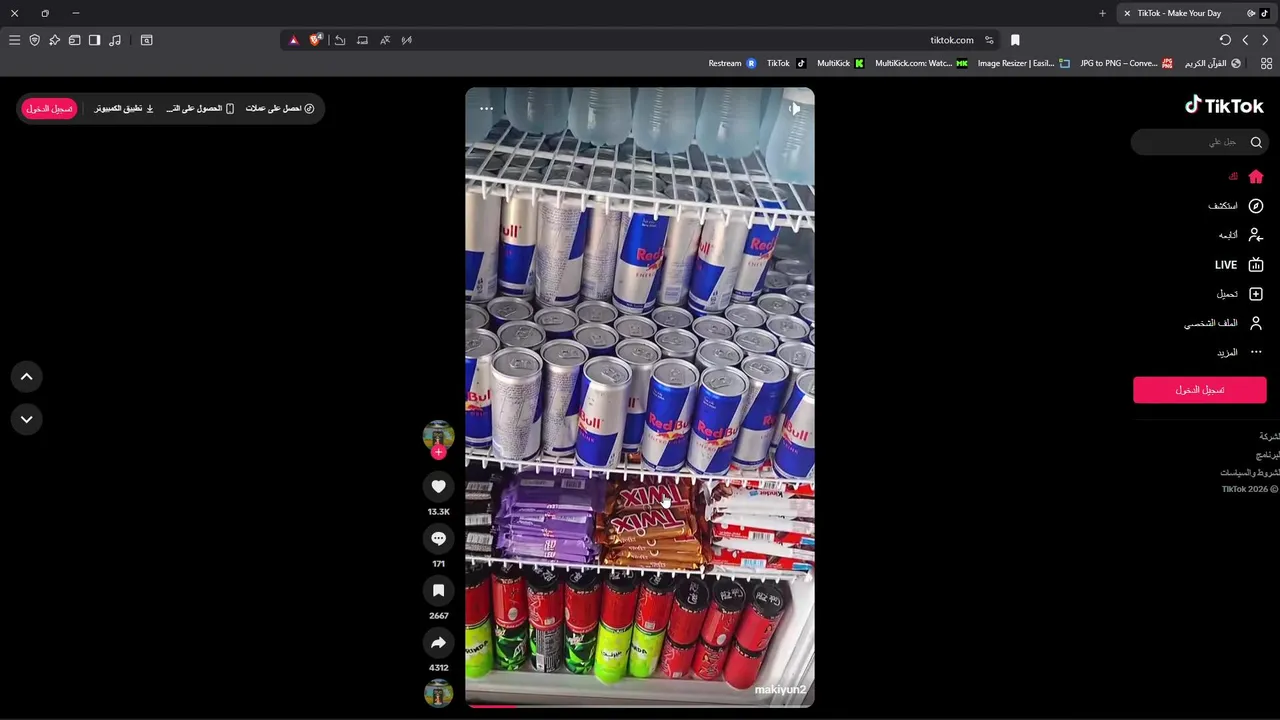Open the TikTok bookmark

click(786, 63)
